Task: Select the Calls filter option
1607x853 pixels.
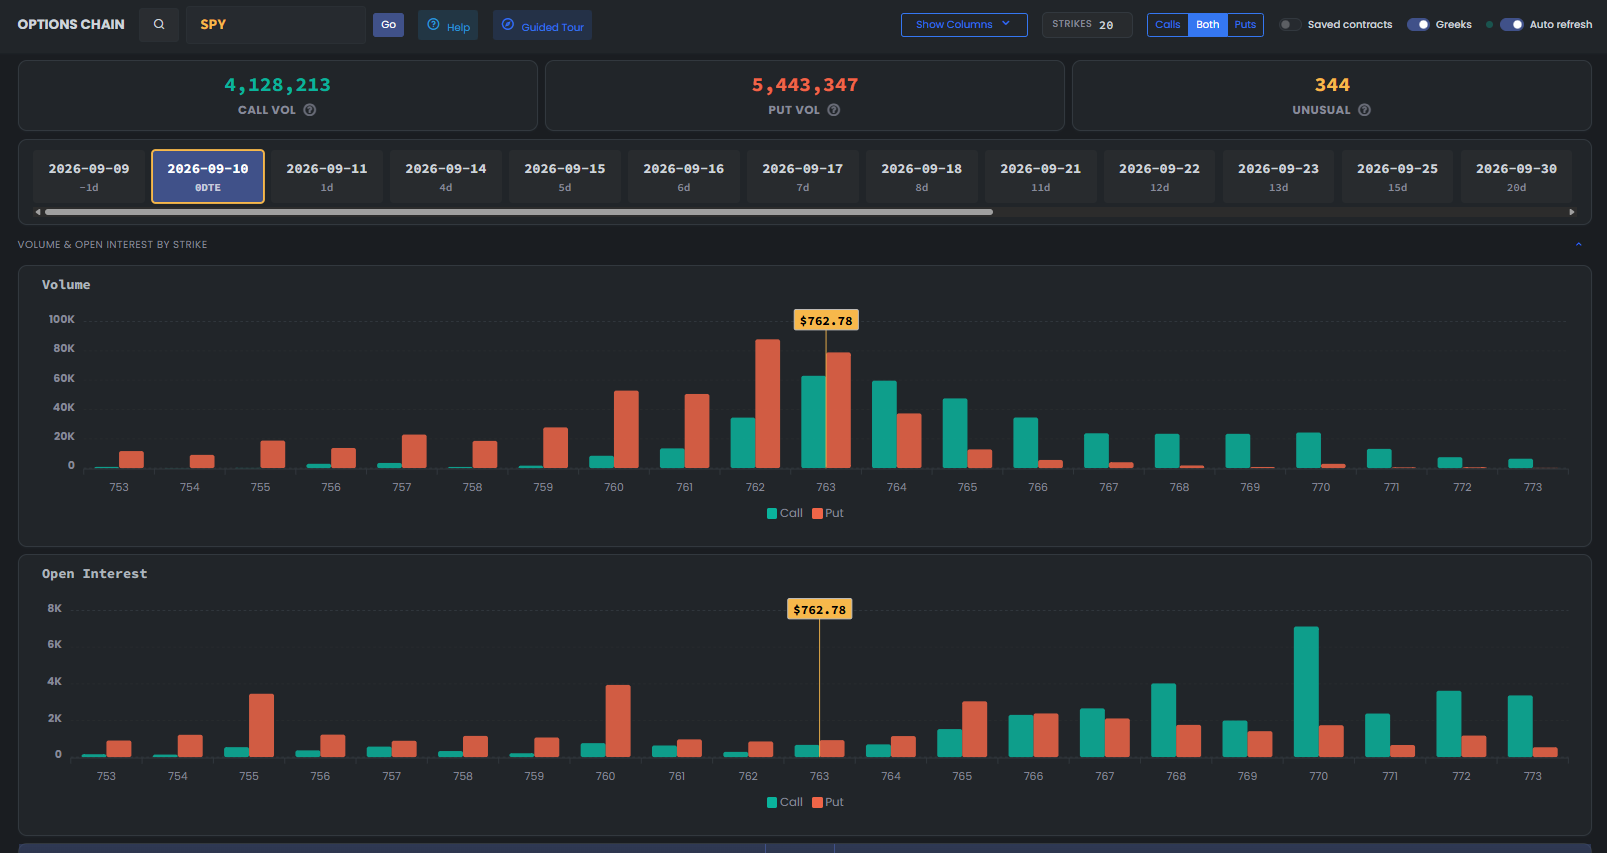Action: 1168,25
